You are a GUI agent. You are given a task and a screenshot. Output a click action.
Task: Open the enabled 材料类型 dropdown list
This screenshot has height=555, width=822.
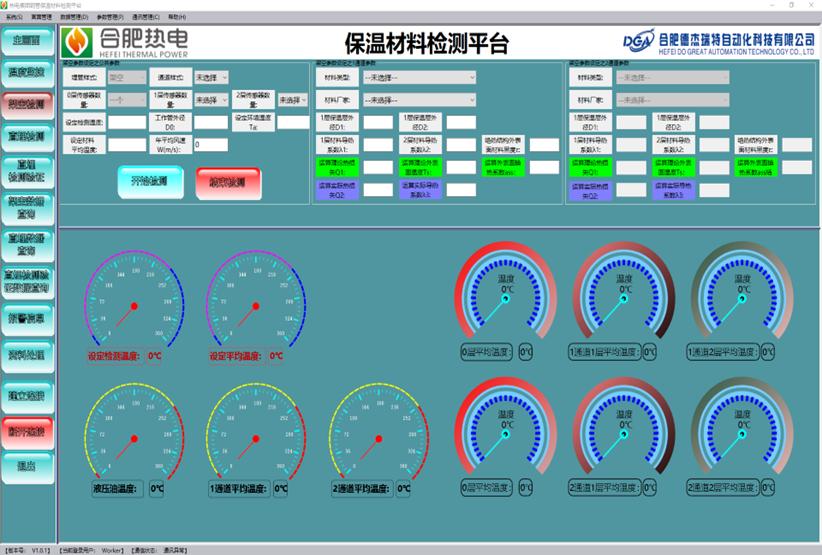[x=419, y=77]
